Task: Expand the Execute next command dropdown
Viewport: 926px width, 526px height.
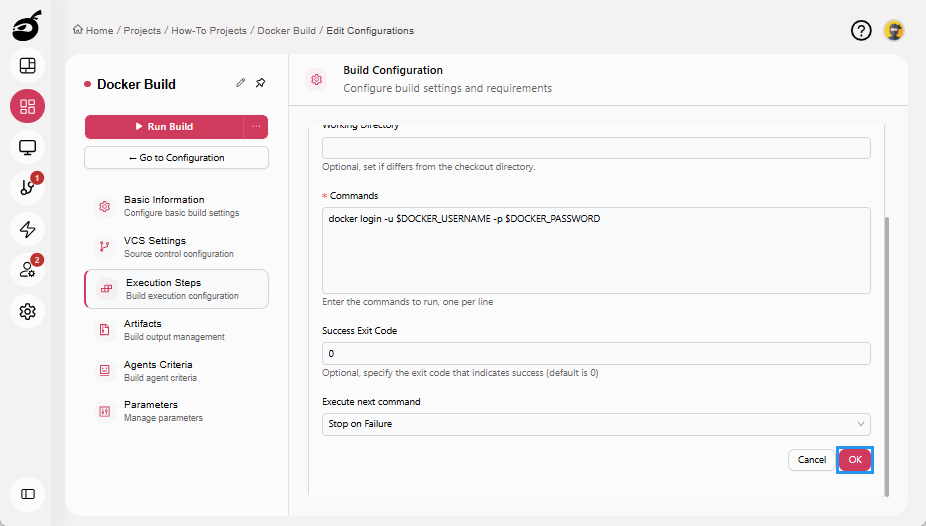Action: [596, 424]
